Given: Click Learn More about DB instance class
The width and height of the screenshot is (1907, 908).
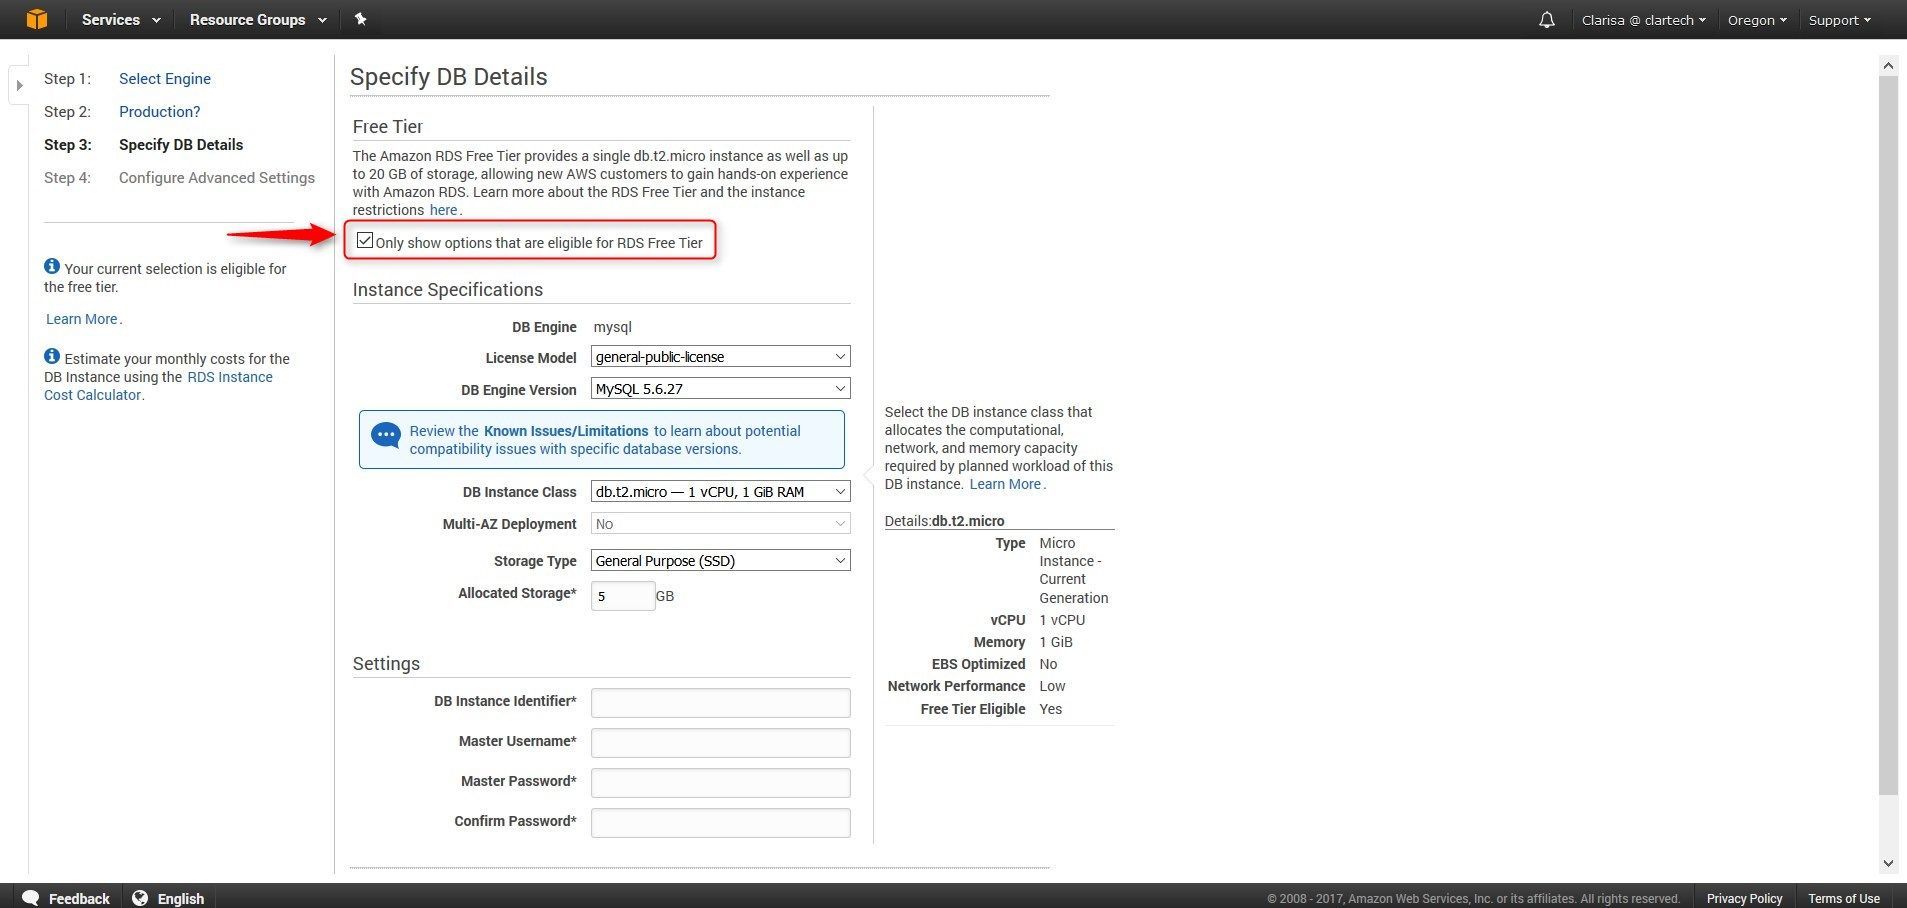Looking at the screenshot, I should [x=1005, y=484].
